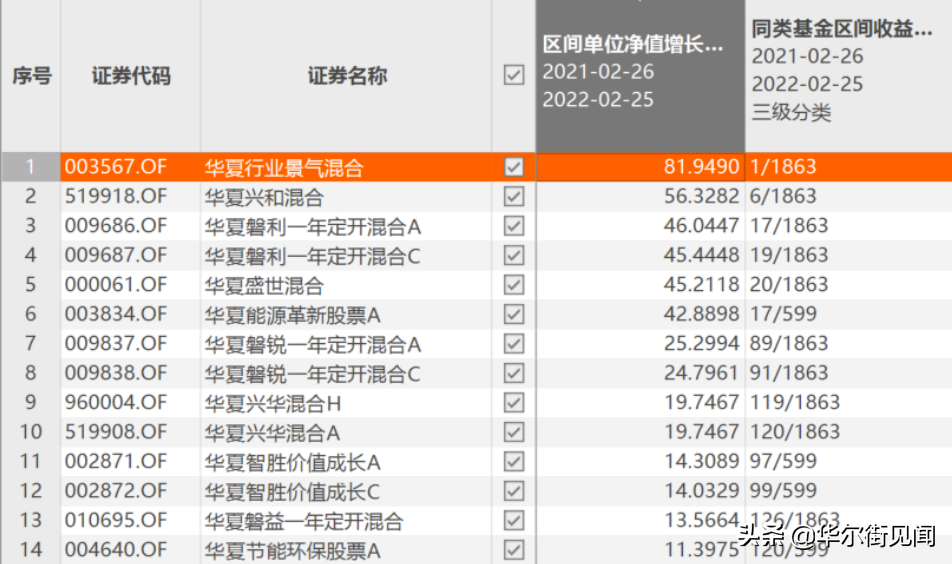Open fund 华夏磐益一年定开混合
The width and height of the screenshot is (952, 564).
point(304,521)
